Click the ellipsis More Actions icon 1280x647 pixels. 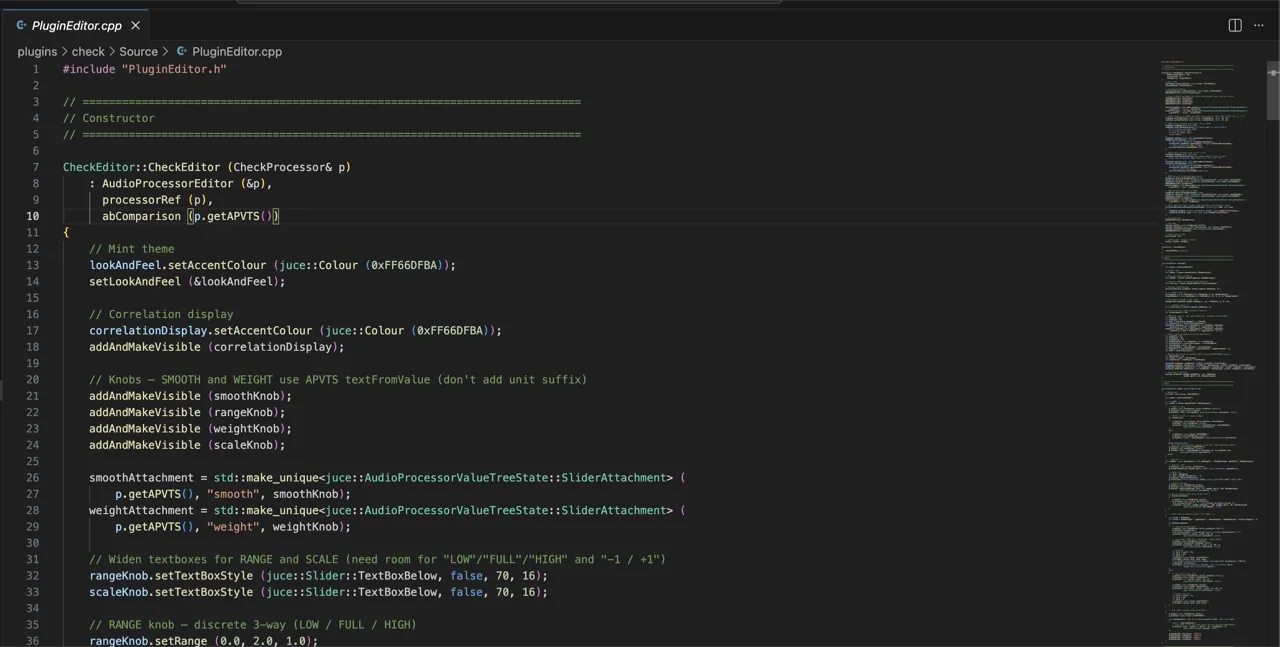tap(1259, 25)
